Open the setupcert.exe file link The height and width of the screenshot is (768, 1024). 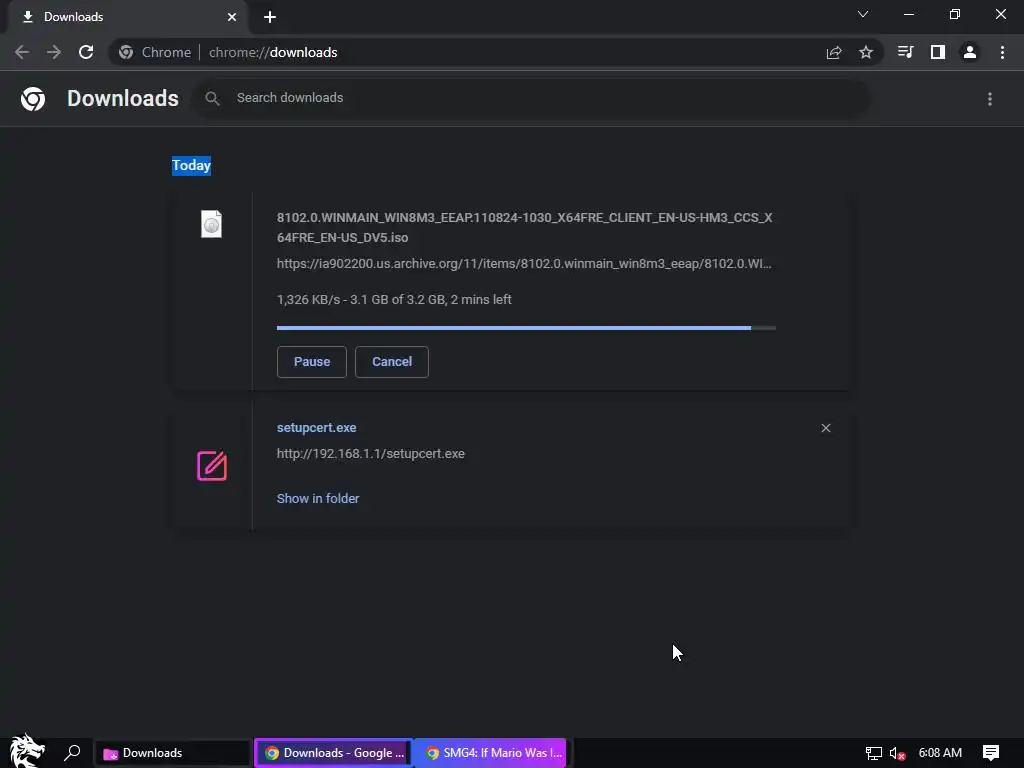point(317,428)
